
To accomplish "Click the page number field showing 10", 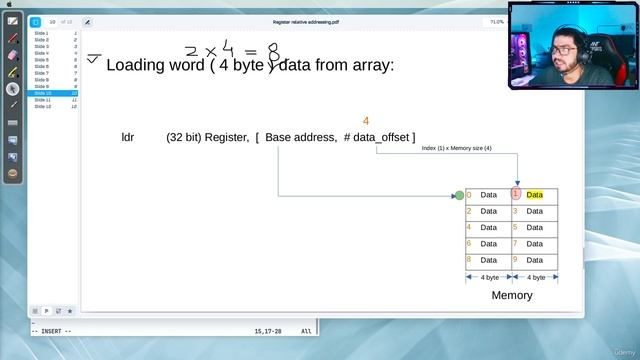I will (x=52, y=22).
